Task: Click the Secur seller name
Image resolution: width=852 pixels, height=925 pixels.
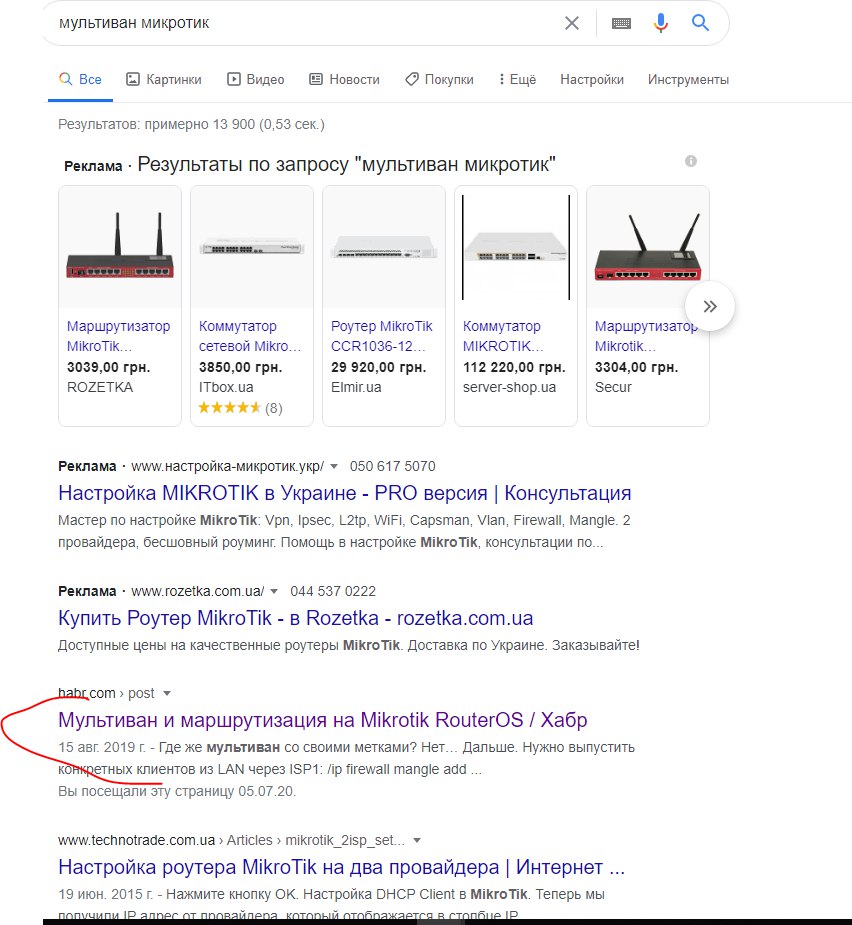Action: coord(613,388)
